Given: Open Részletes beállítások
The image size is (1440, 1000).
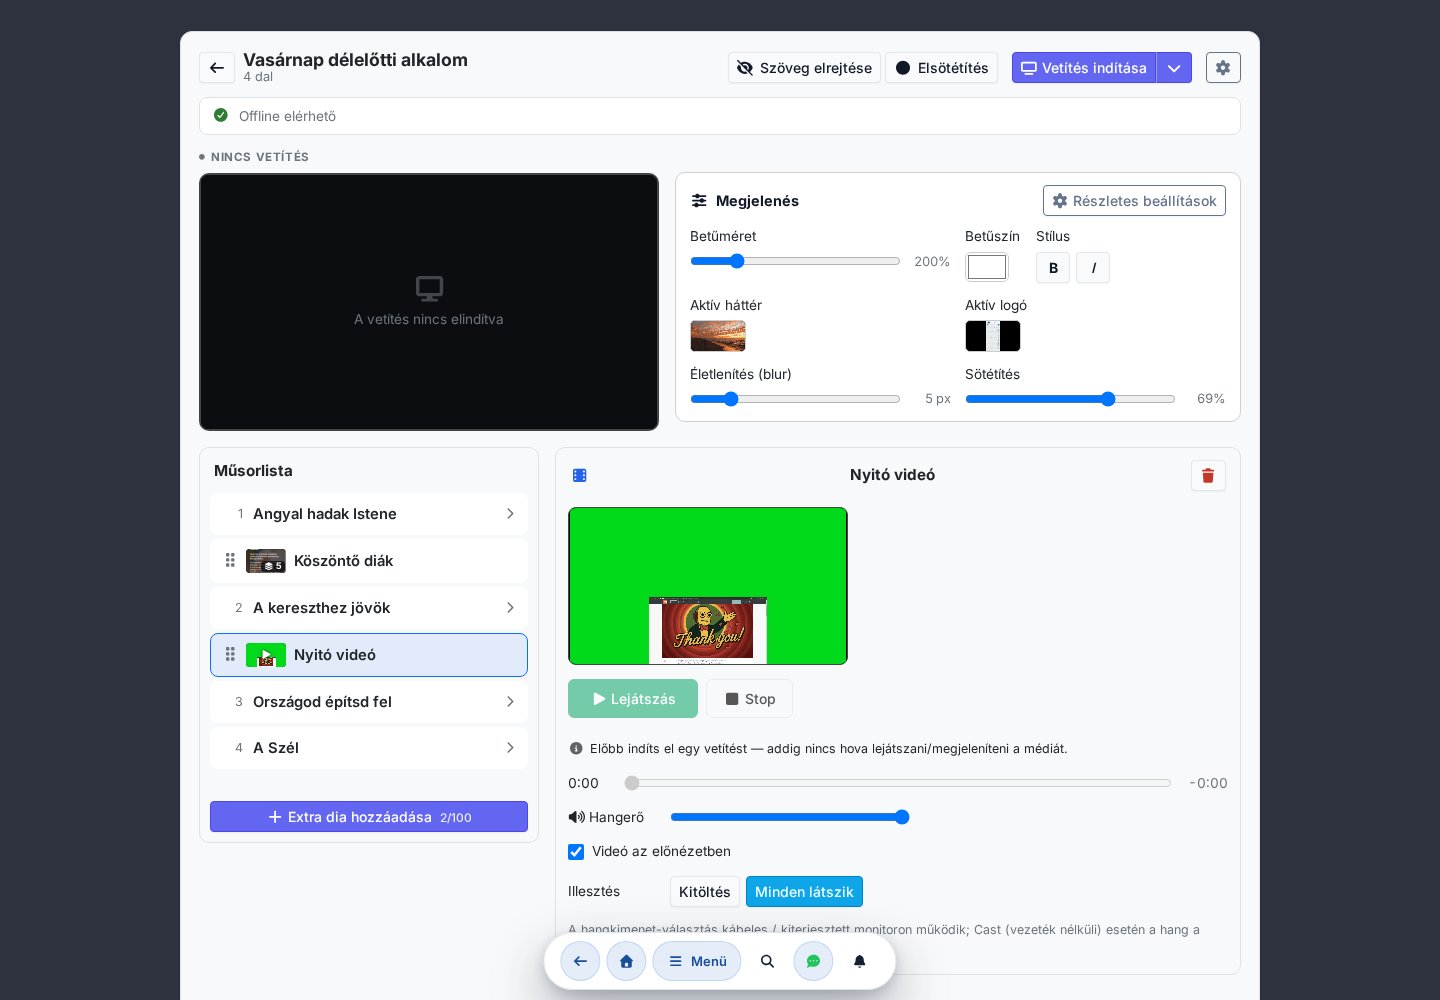Looking at the screenshot, I should [1134, 200].
